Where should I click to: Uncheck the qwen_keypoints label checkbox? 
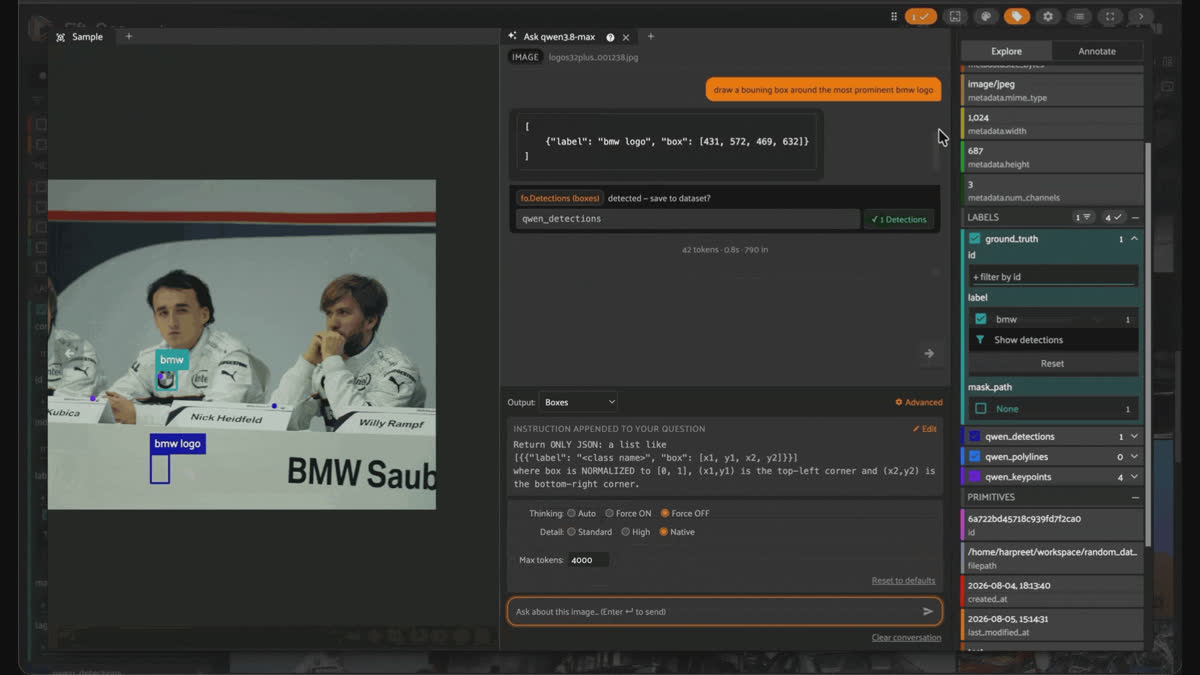[x=975, y=477]
